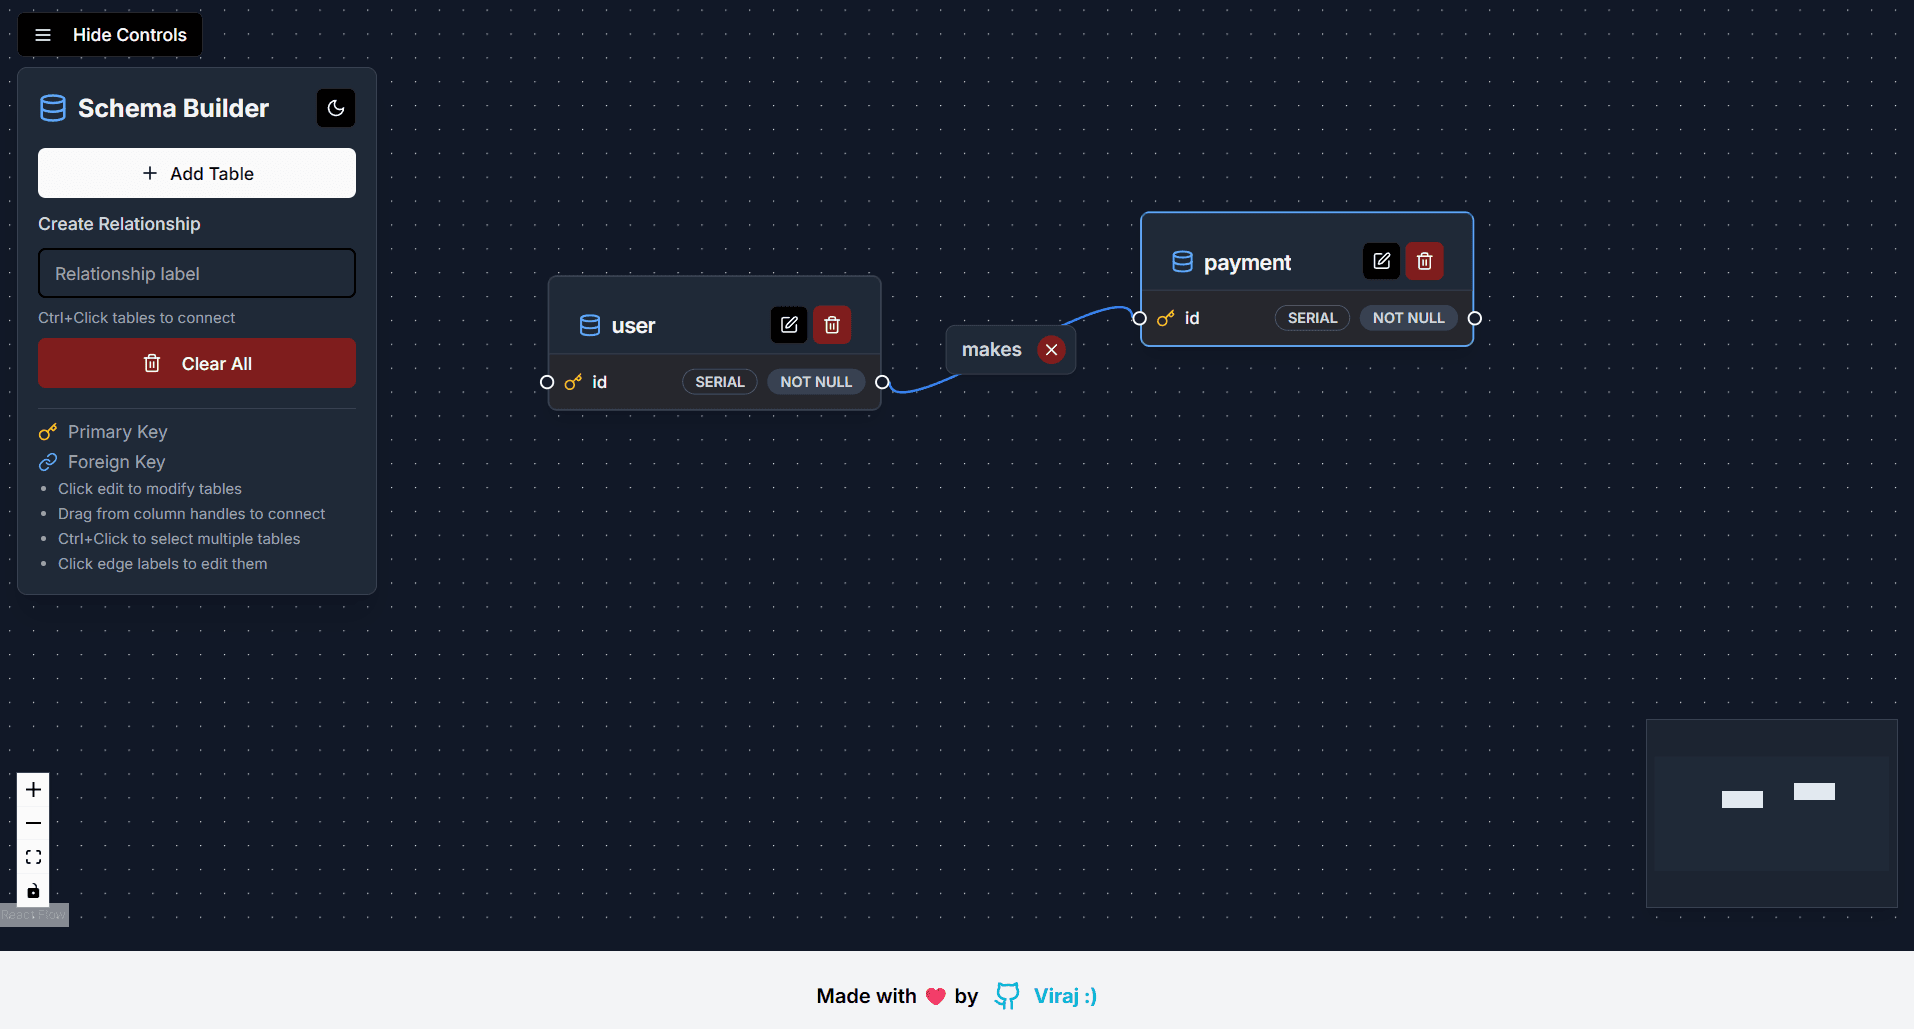Click the Relationship label input field
This screenshot has height=1029, width=1914.
click(x=196, y=273)
